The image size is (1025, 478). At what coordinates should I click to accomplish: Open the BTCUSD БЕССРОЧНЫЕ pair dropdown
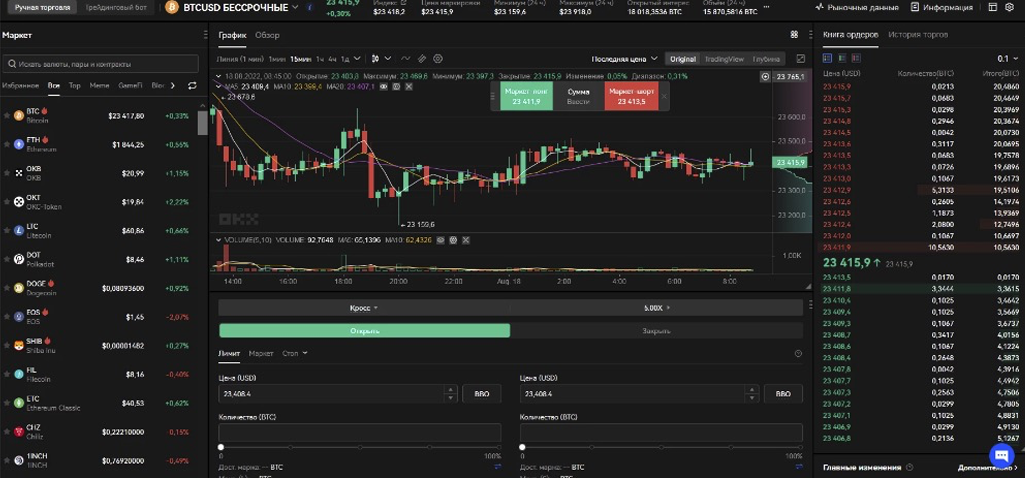click(x=240, y=8)
